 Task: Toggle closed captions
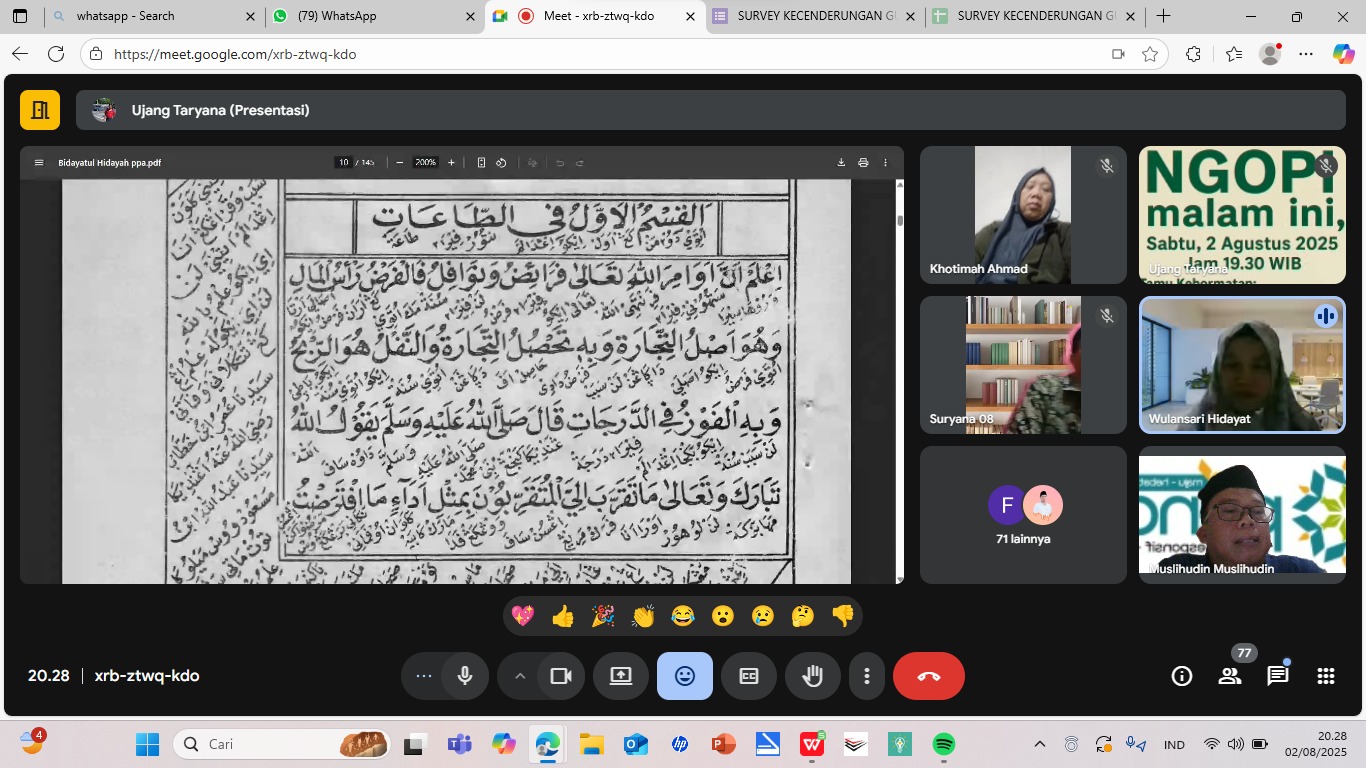[748, 676]
